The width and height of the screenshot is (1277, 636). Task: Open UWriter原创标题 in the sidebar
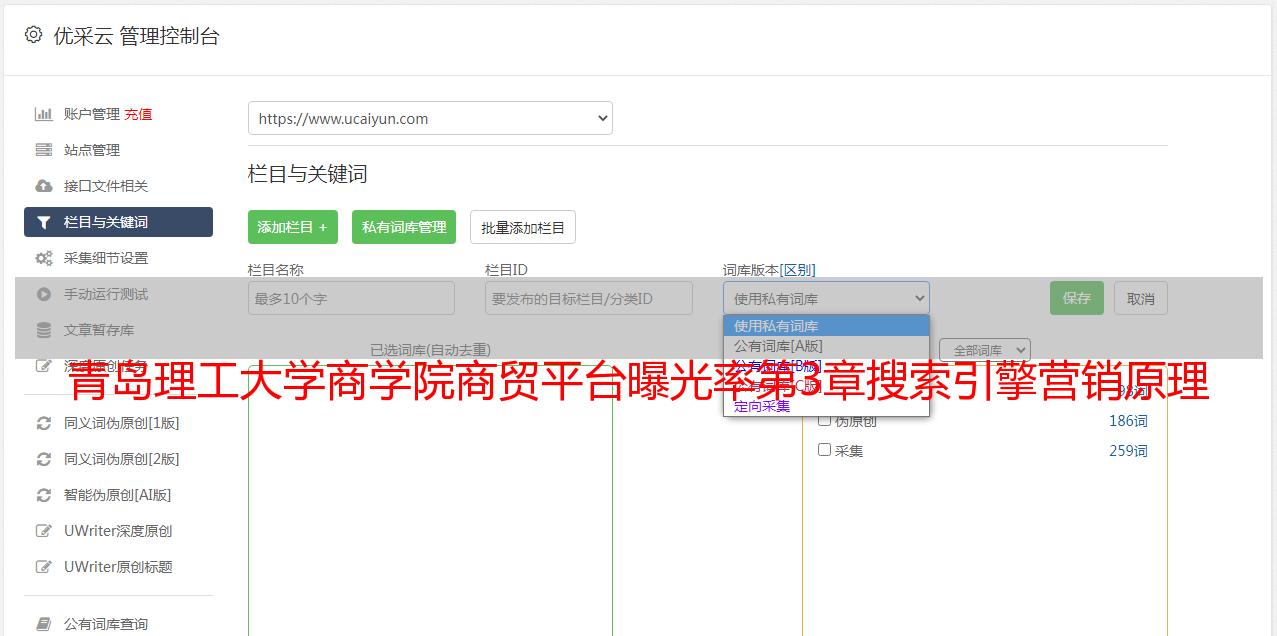point(118,567)
